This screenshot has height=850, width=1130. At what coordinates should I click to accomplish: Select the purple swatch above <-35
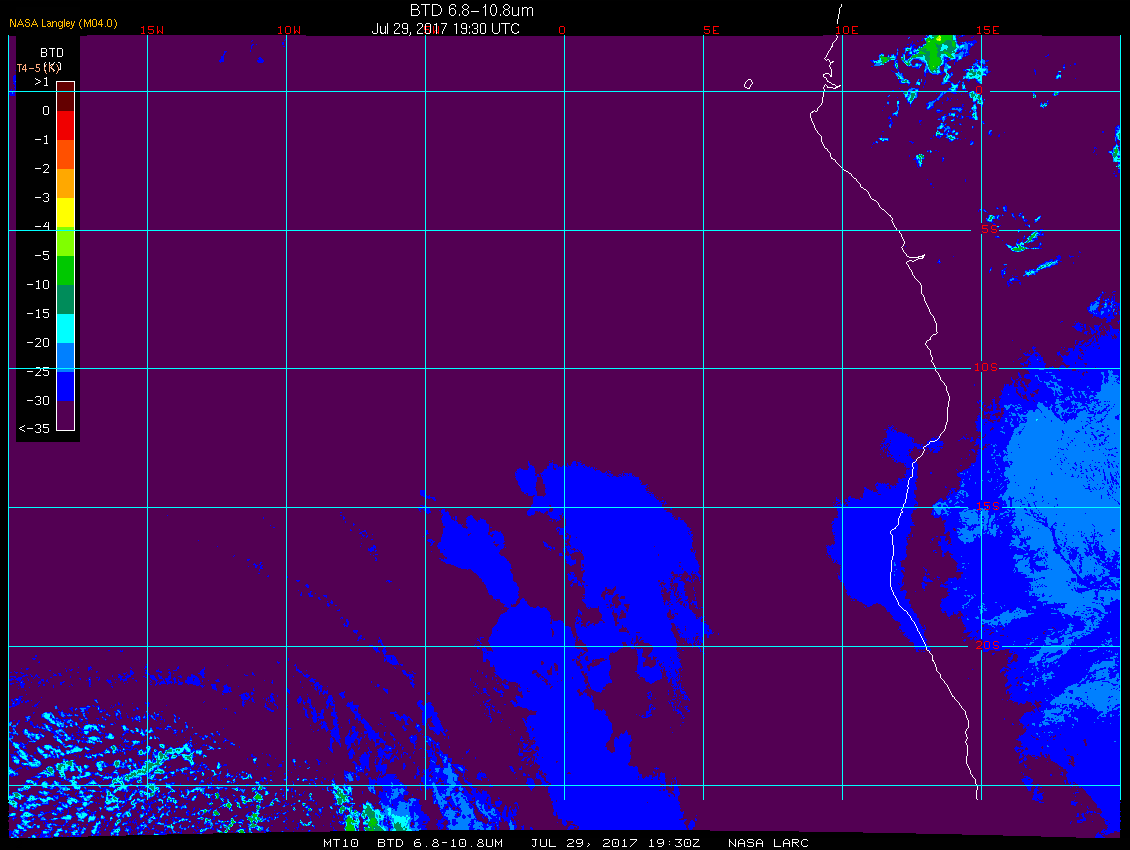pos(66,415)
